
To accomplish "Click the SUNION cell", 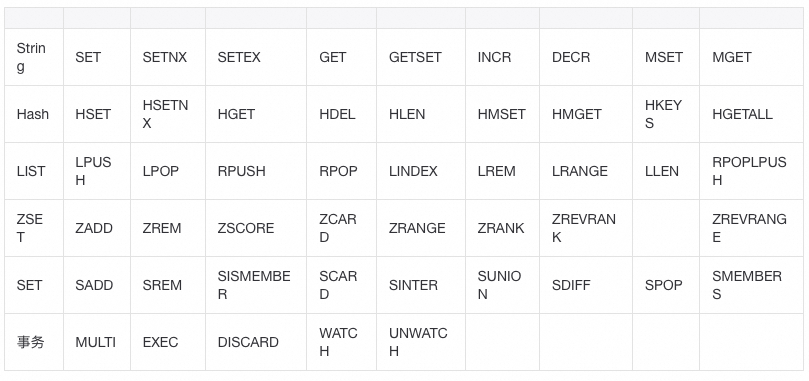I will pos(502,285).
